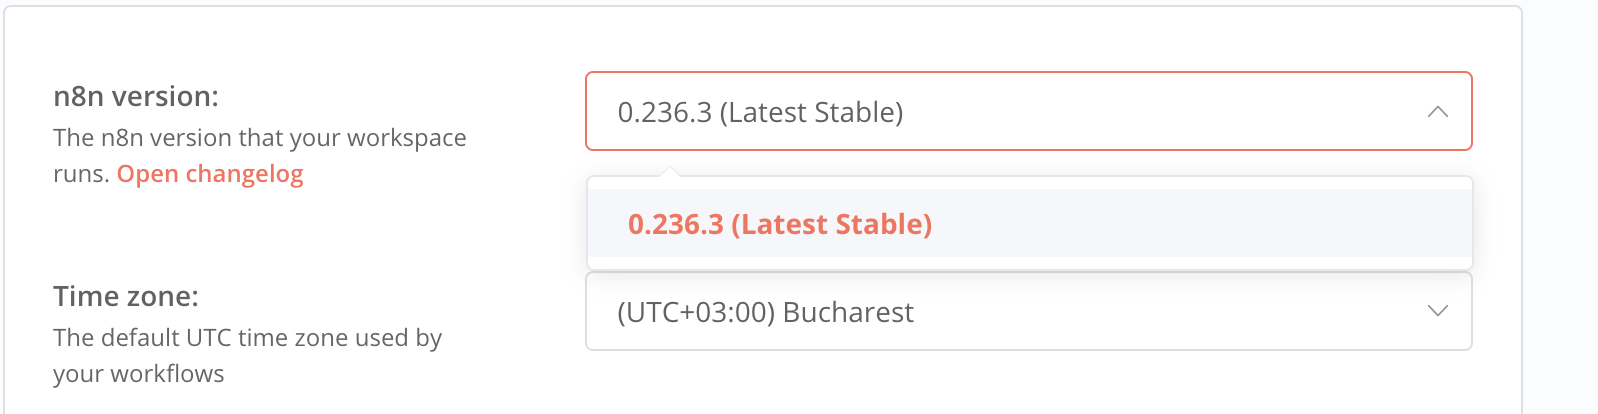Click the selected version text in the field
The height and width of the screenshot is (414, 1598).
760,112
